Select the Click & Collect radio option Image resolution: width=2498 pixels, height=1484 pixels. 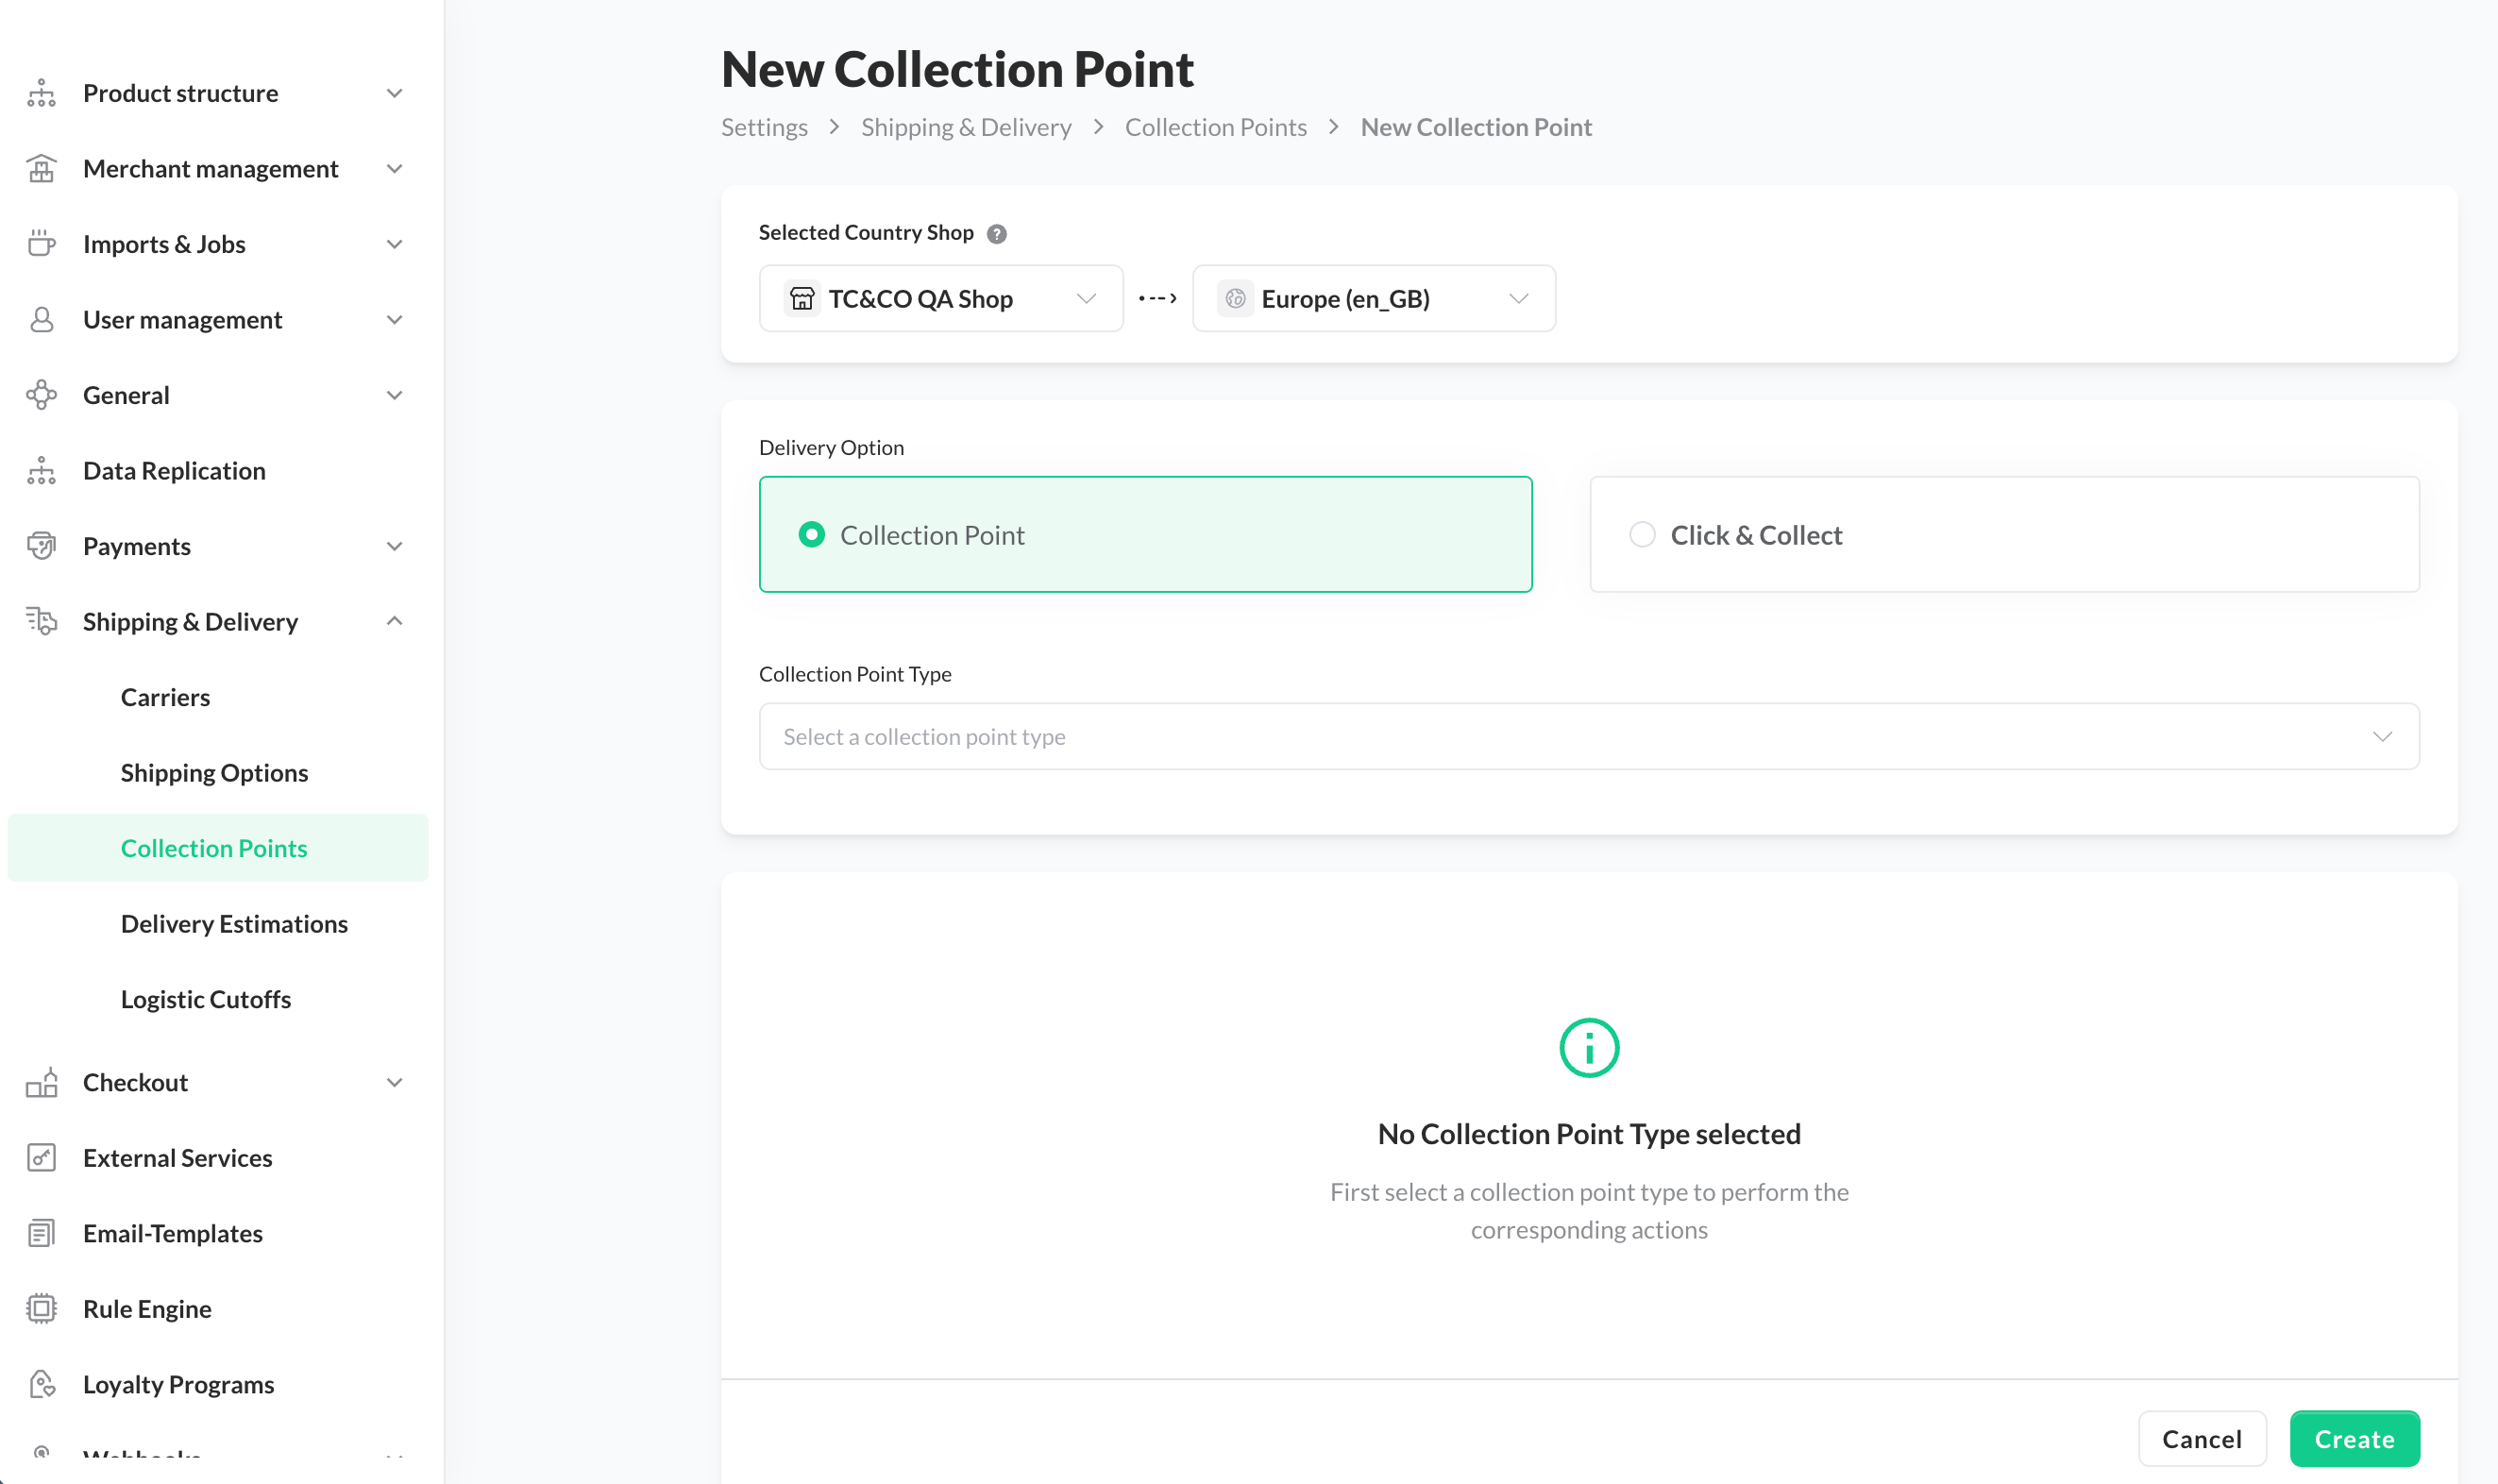click(1642, 535)
